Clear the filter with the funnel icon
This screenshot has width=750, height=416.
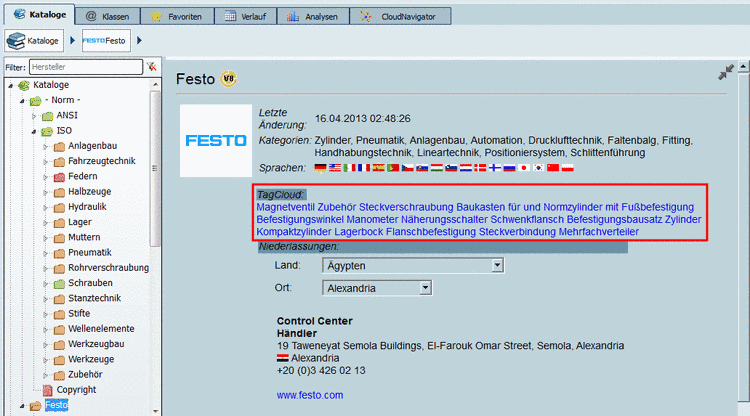152,67
